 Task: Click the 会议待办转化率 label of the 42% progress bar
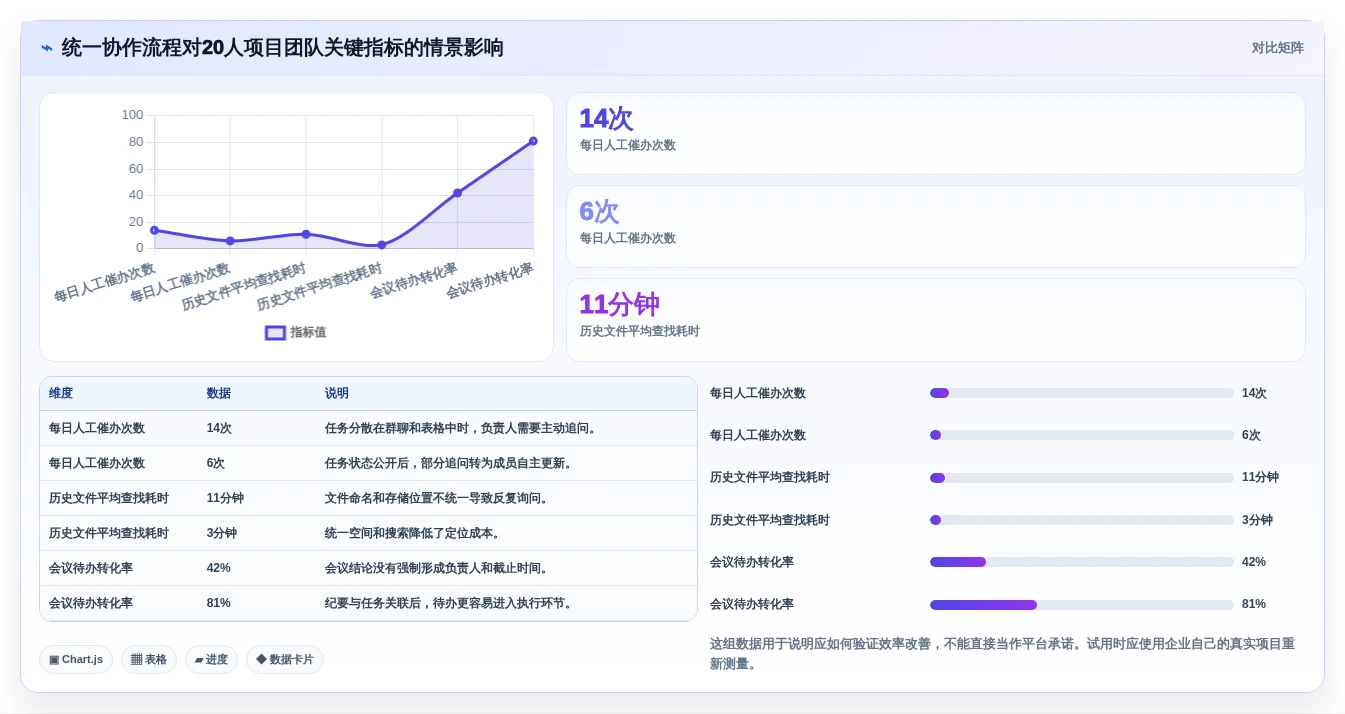click(752, 562)
